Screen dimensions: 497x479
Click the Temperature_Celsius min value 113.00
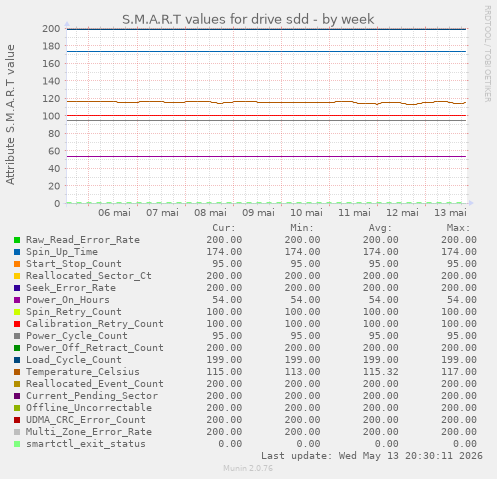[302, 372]
